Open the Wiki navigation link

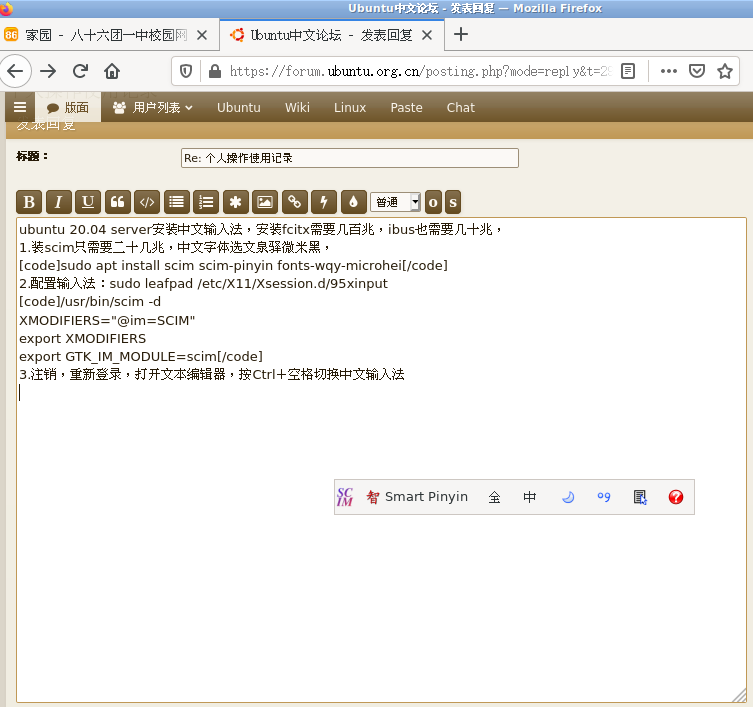tap(297, 108)
